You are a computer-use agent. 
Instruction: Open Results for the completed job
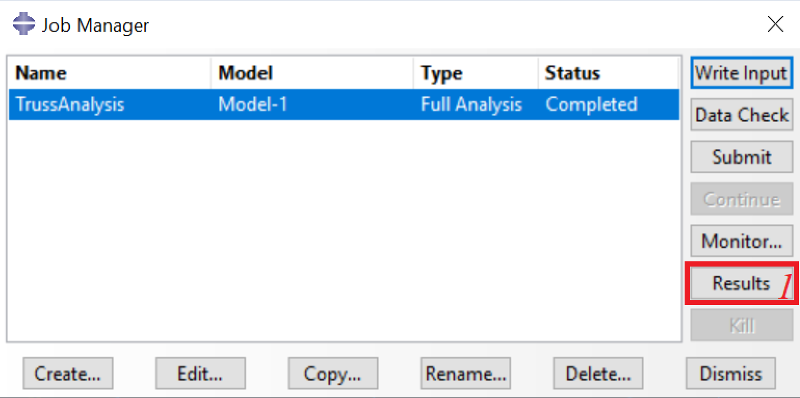click(x=742, y=283)
